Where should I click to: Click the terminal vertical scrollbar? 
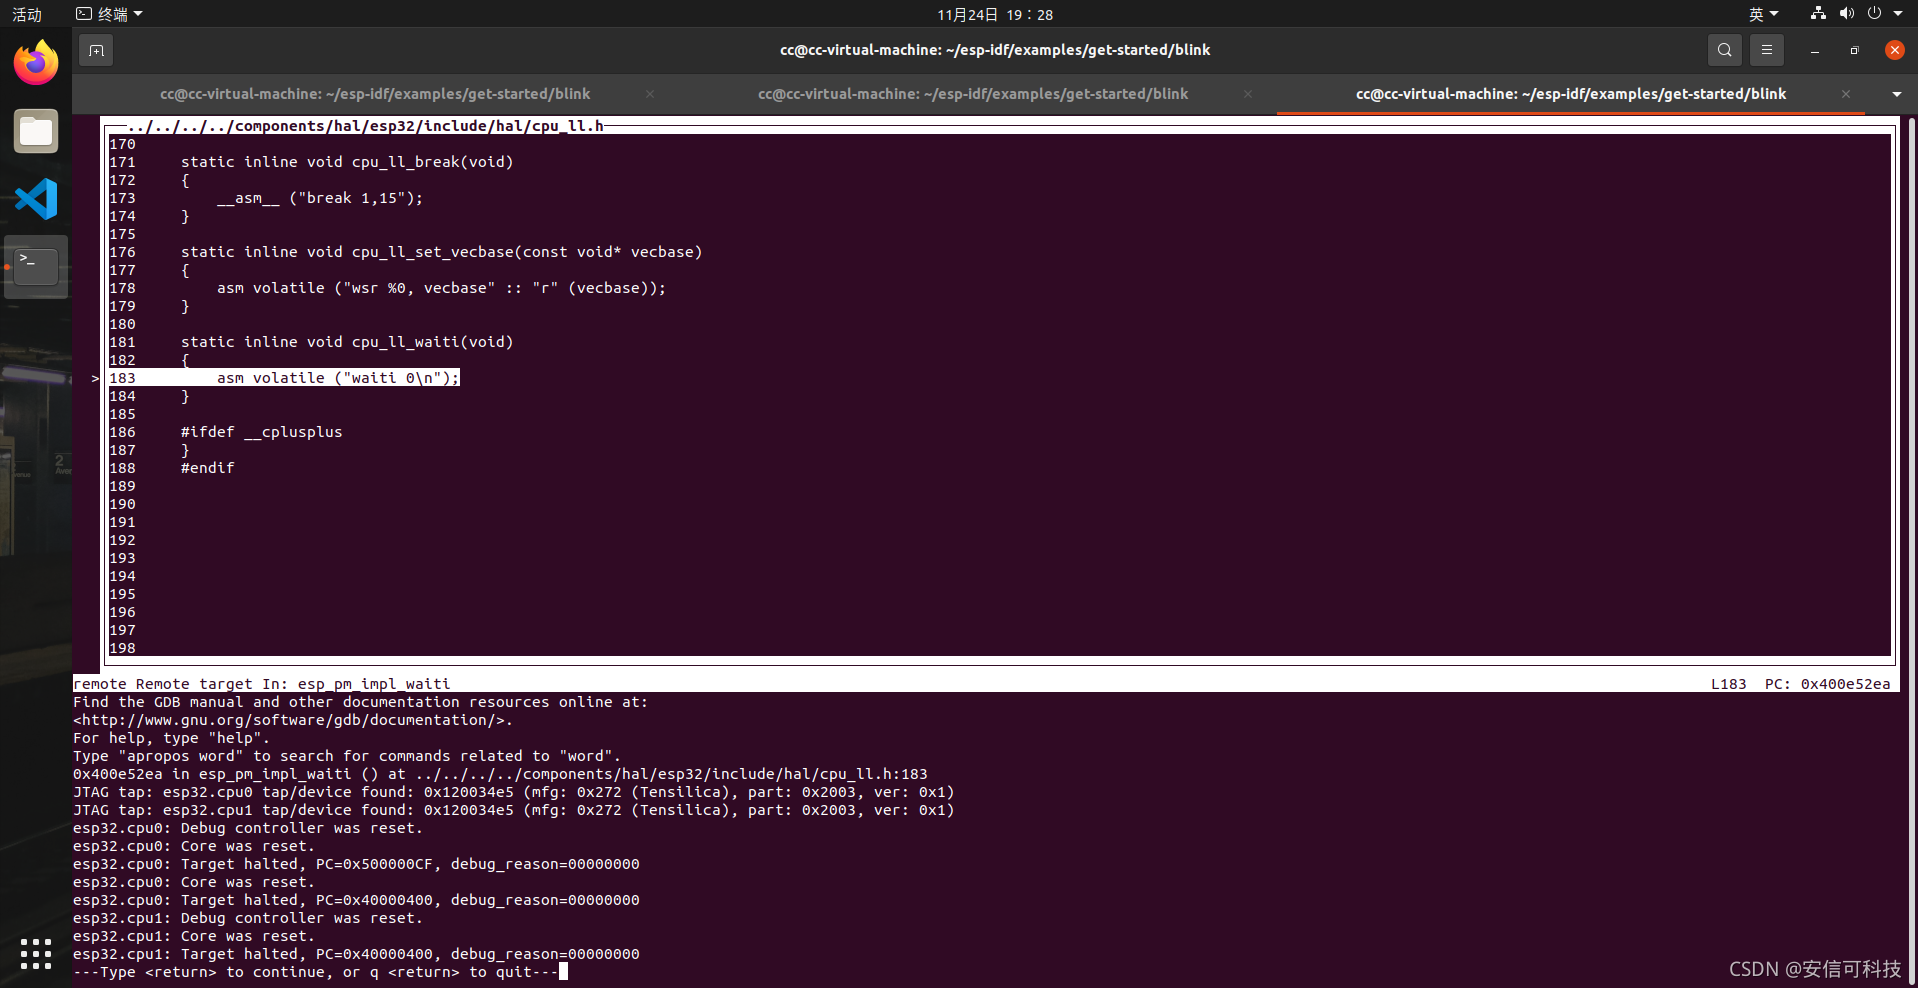point(1912,551)
